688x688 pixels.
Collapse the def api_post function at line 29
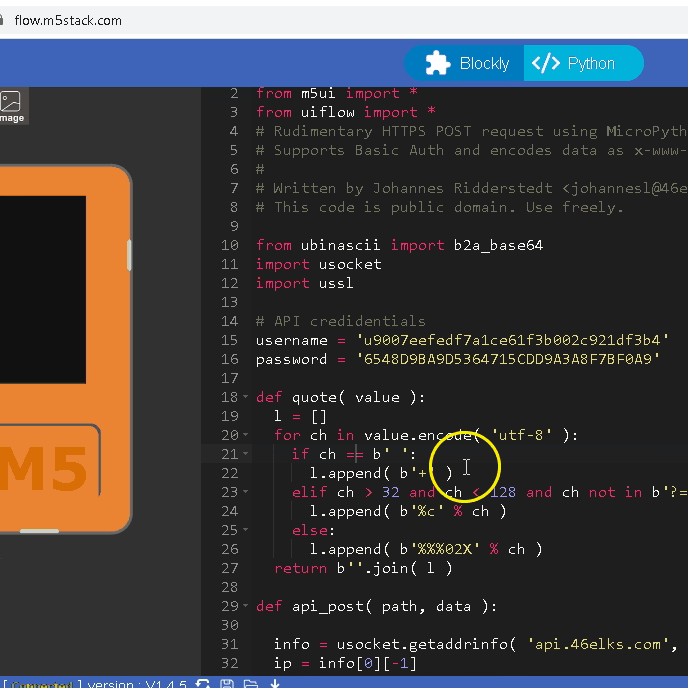click(x=246, y=606)
